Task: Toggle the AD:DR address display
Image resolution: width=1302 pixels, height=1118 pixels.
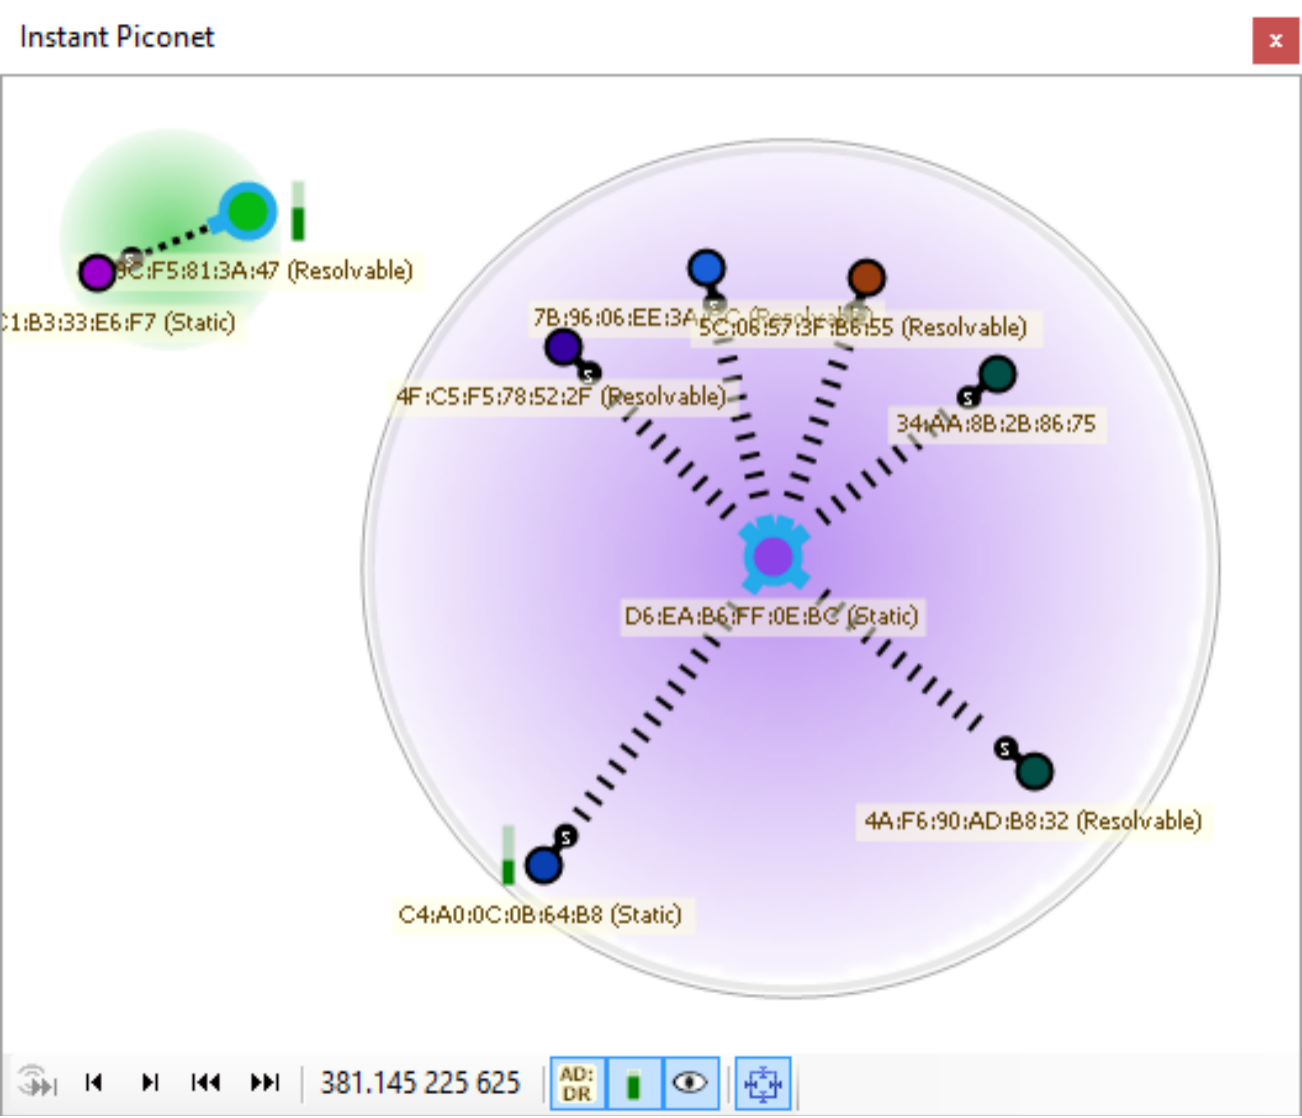Action: 577,1083
